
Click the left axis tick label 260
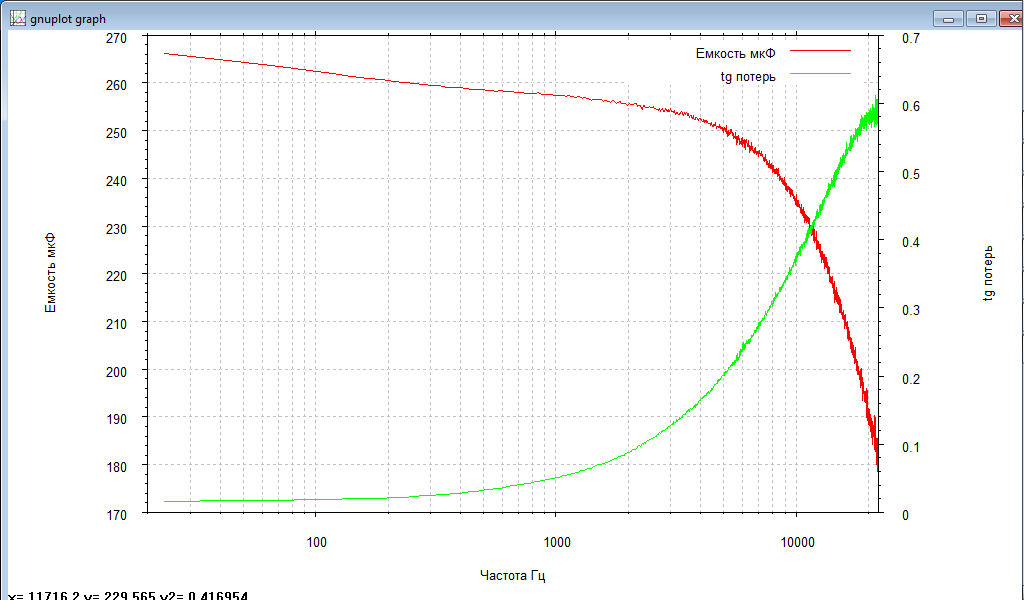tap(116, 85)
